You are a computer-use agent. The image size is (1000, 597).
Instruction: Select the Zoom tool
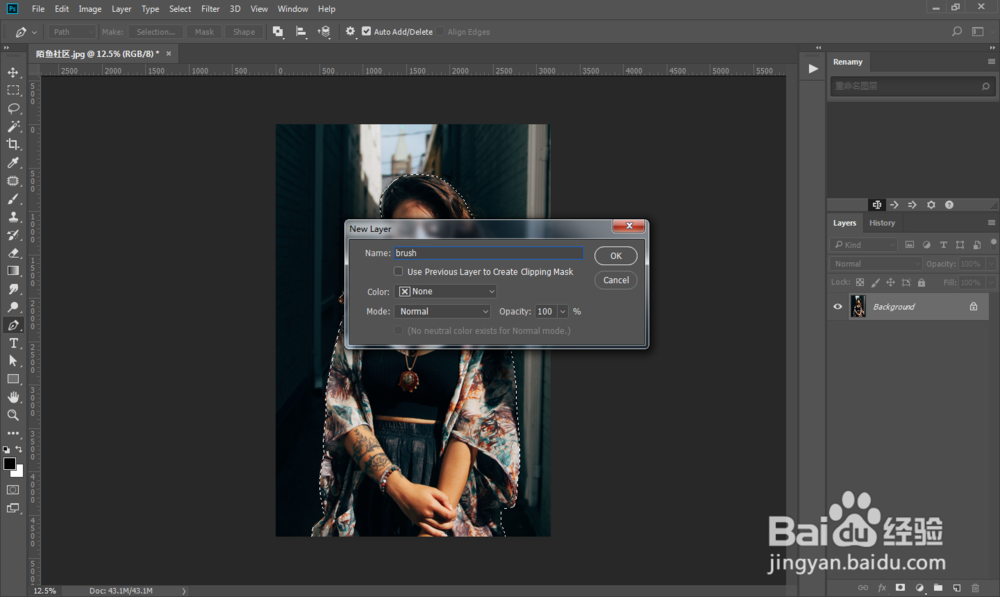point(13,415)
